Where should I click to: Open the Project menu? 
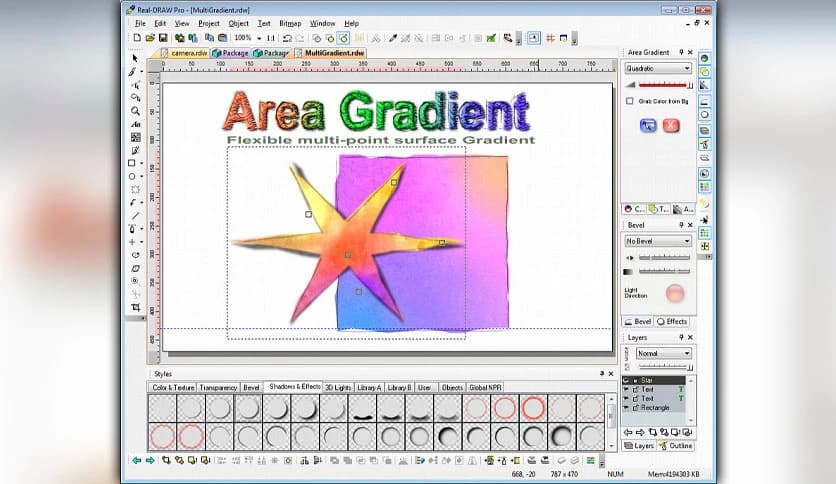(x=208, y=23)
